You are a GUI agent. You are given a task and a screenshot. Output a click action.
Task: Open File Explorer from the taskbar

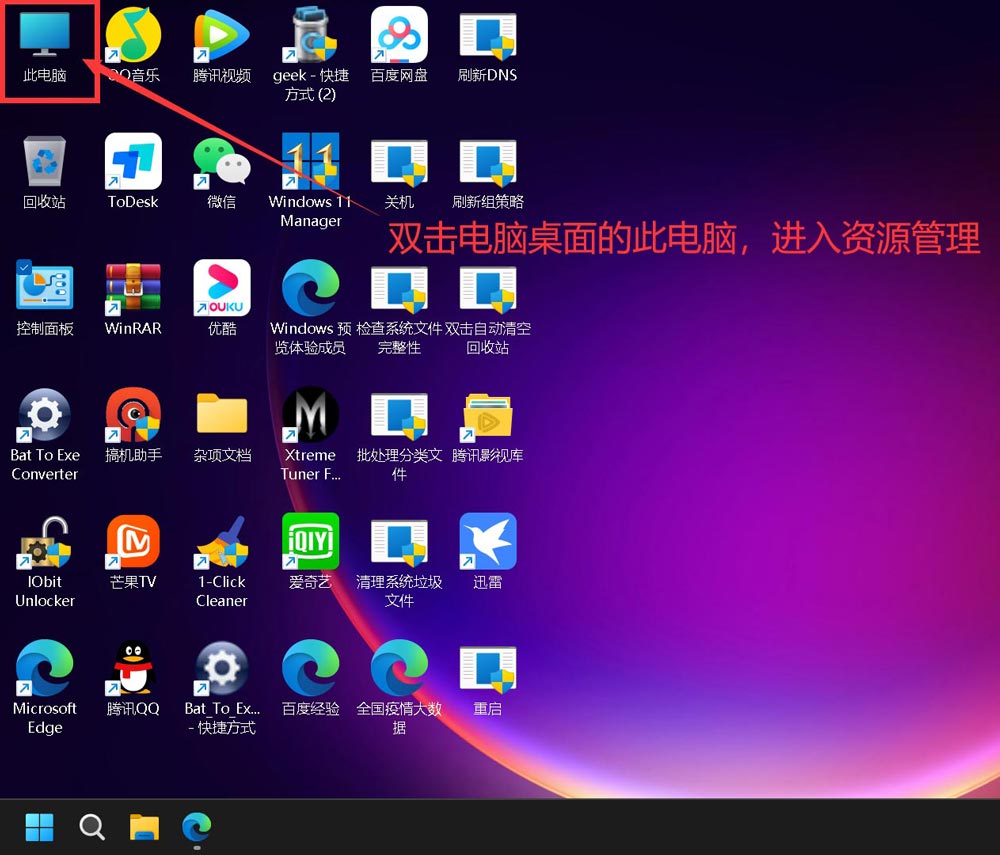[143, 827]
